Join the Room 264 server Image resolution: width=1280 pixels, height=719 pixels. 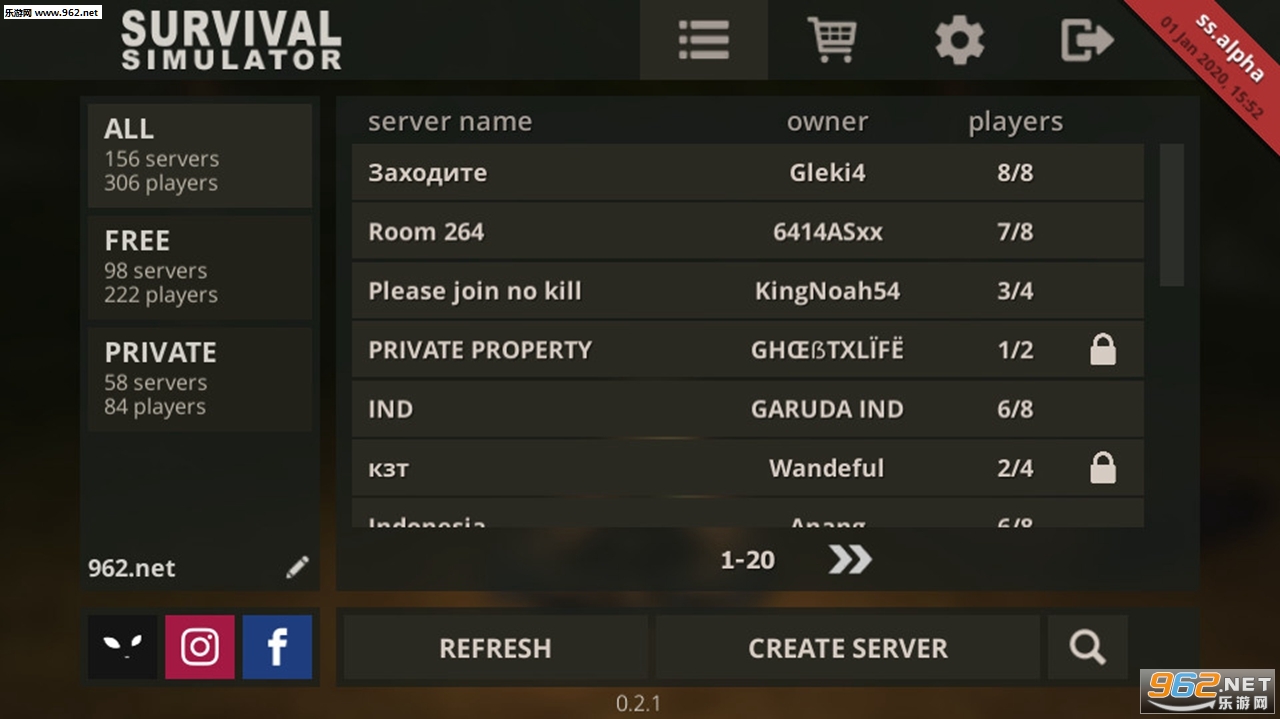748,231
